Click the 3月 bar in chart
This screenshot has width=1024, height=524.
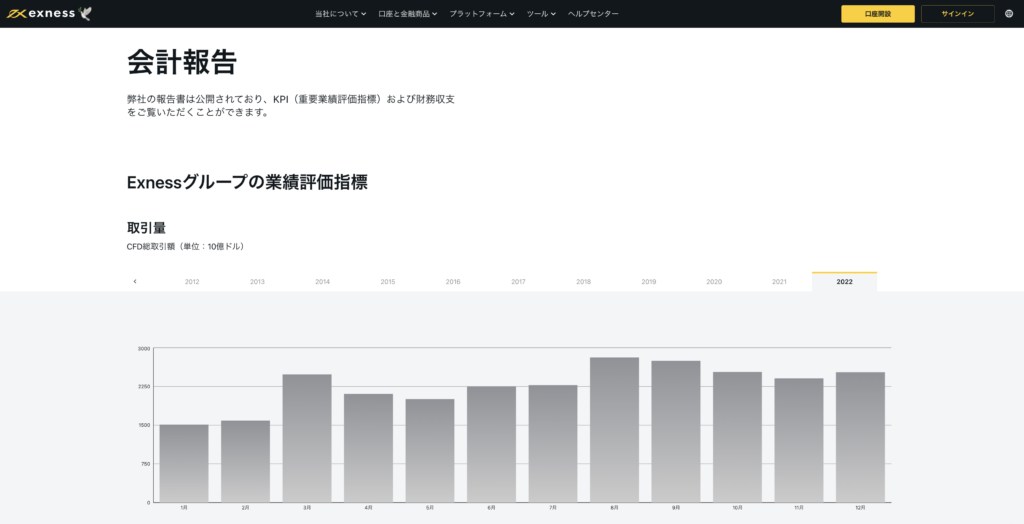coord(307,438)
